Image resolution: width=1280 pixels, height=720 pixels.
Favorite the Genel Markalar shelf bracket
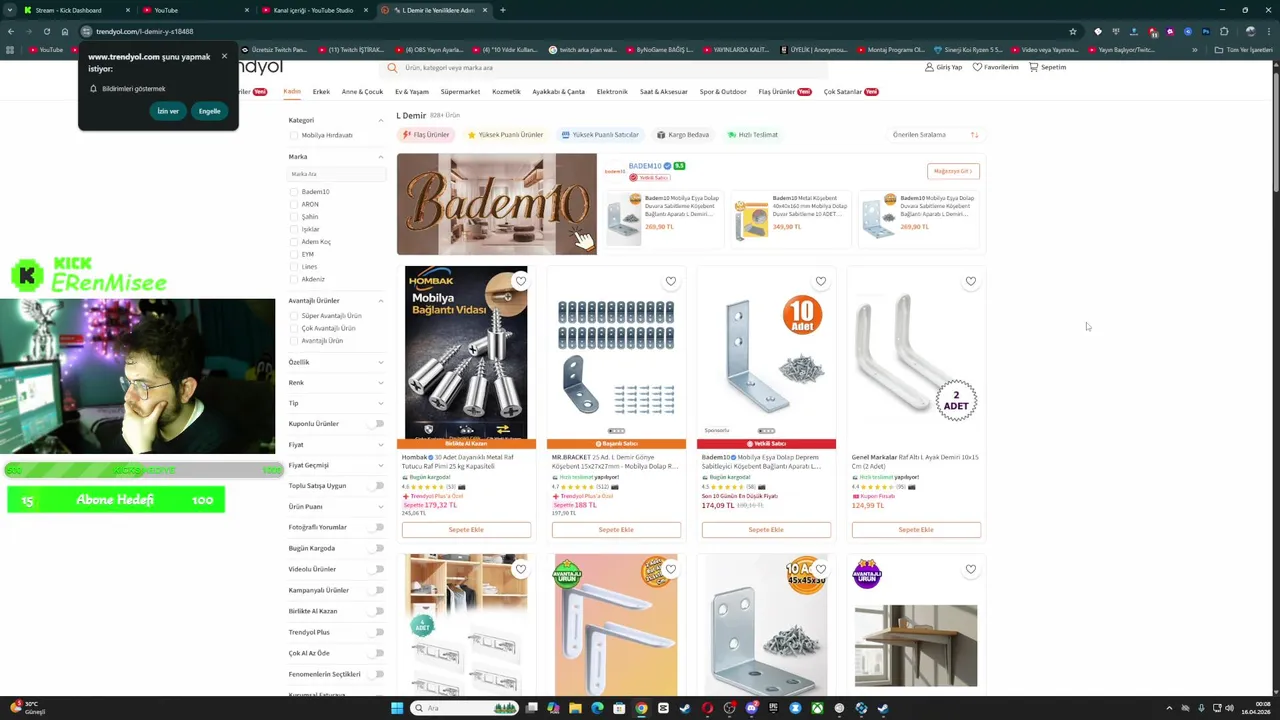click(x=970, y=281)
